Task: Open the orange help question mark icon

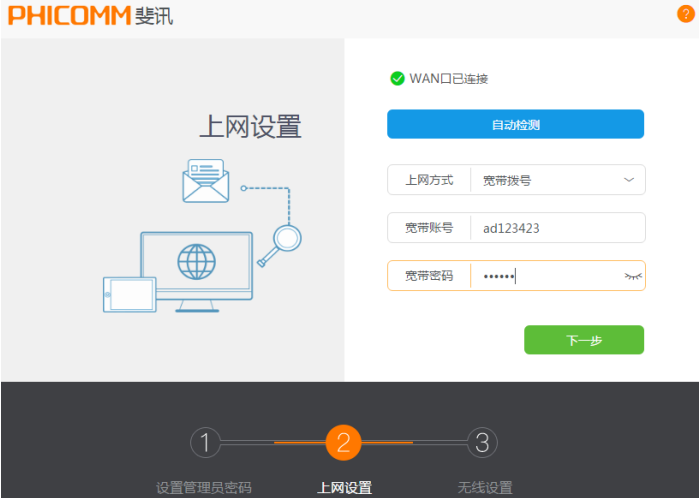Action: click(685, 13)
